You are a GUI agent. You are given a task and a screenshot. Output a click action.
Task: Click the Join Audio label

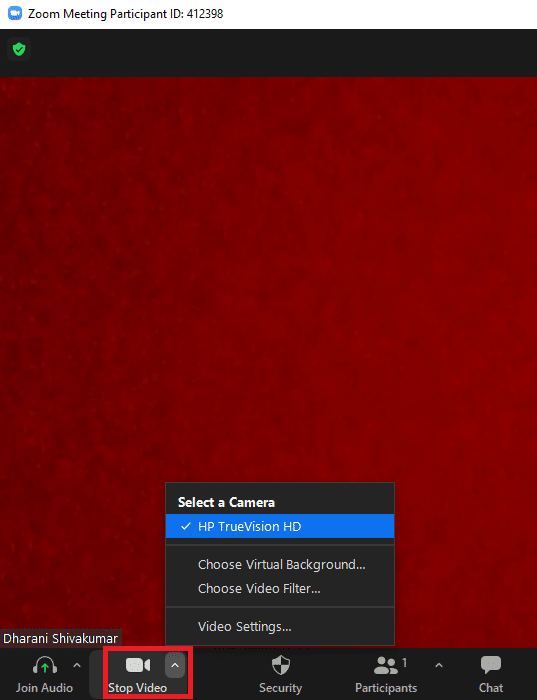point(45,688)
